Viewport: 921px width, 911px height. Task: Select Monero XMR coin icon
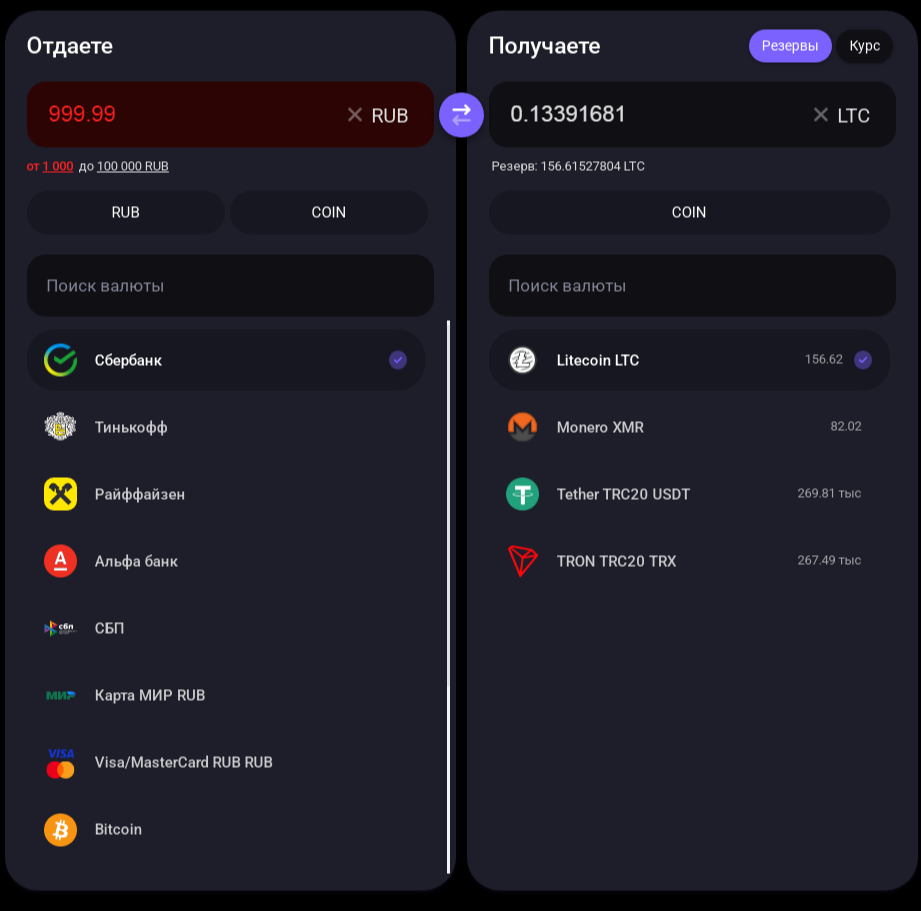pos(522,427)
